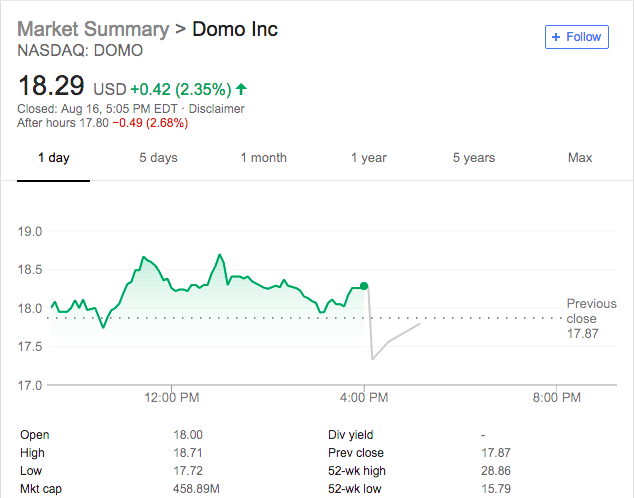This screenshot has height=498, width=634.
Task: Click the NASDAQ: DOMO ticker text
Action: (x=80, y=51)
